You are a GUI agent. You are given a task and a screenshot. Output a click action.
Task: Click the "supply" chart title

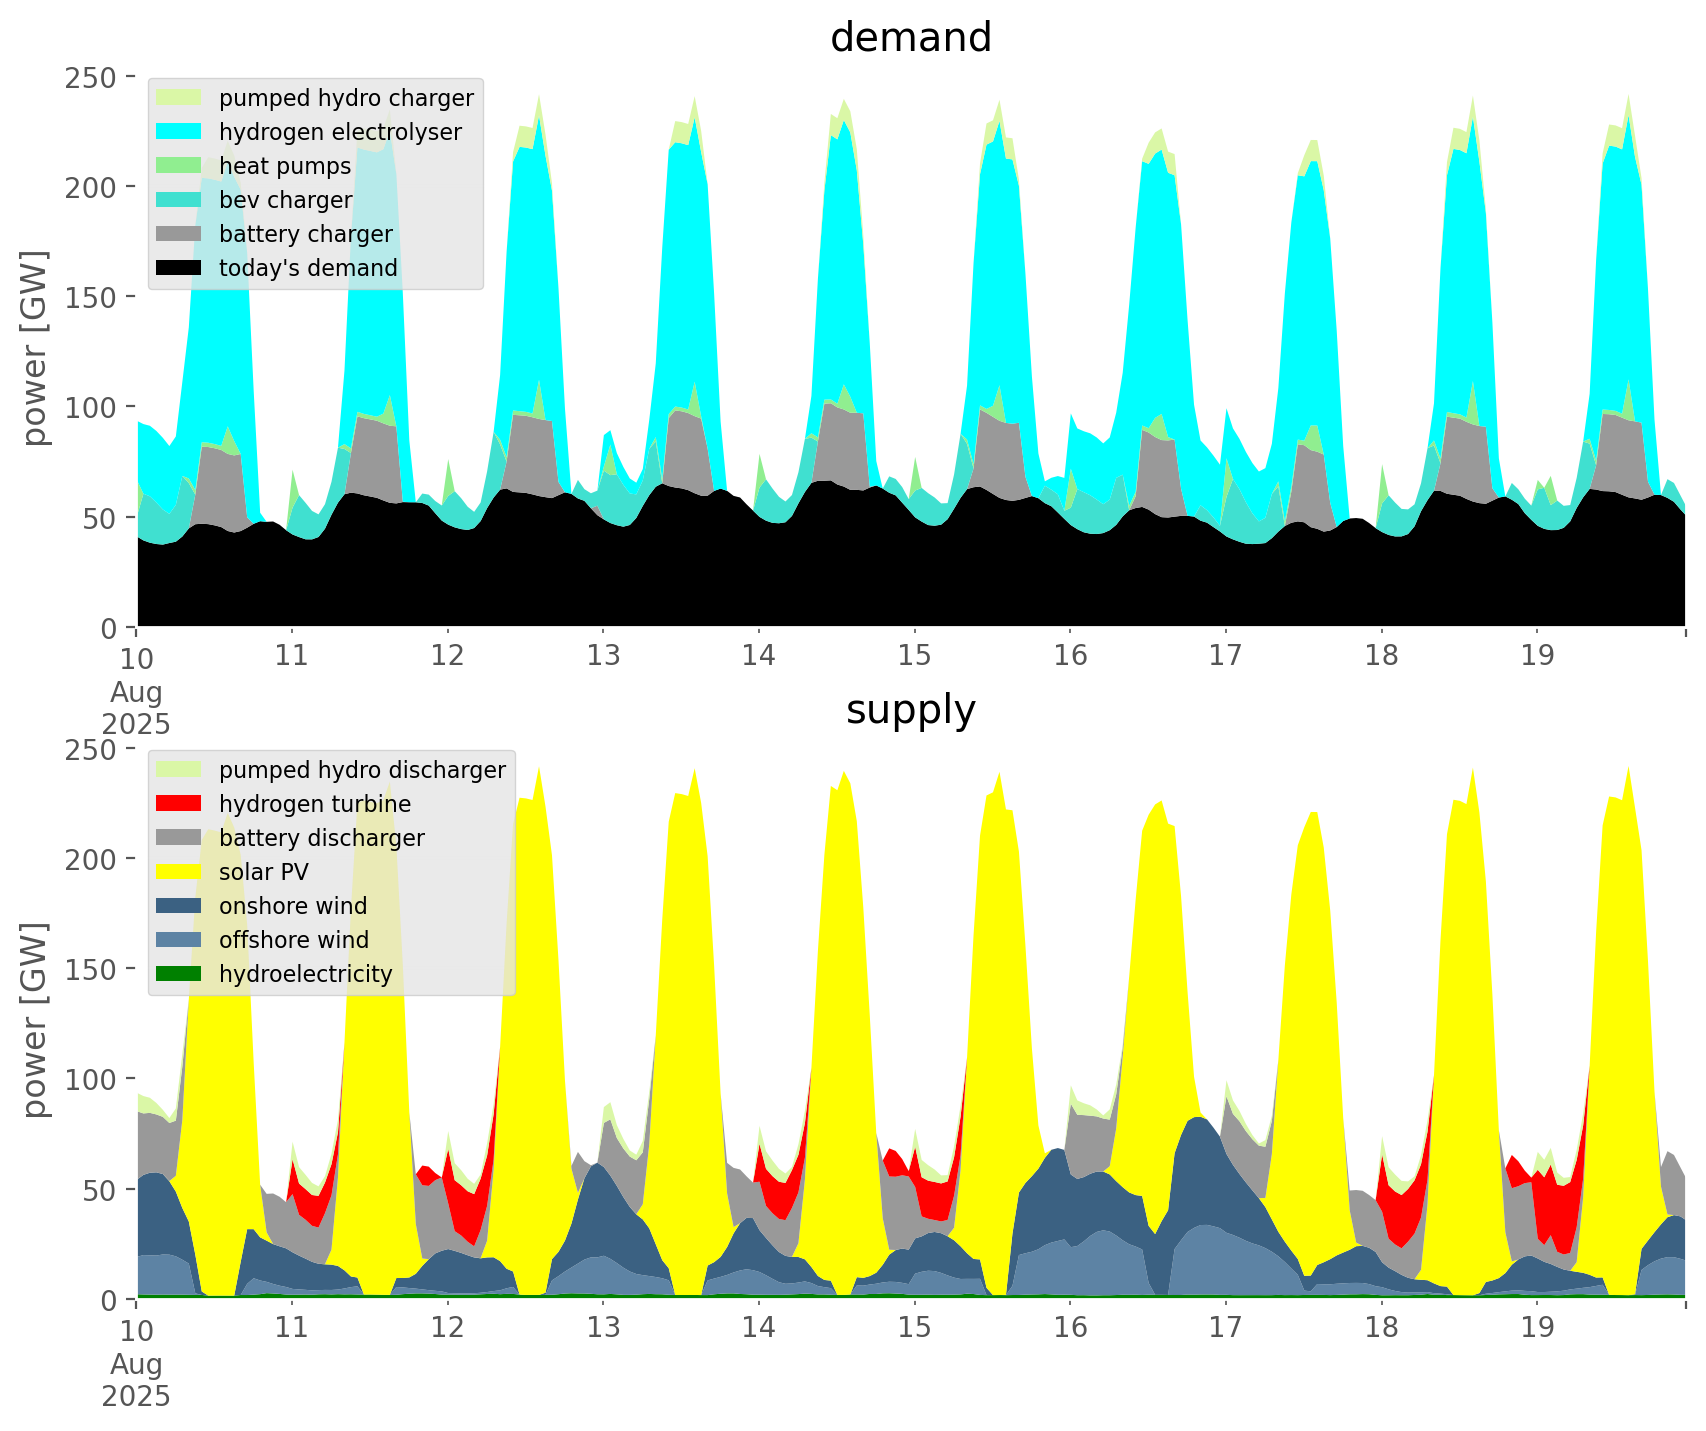coord(910,710)
